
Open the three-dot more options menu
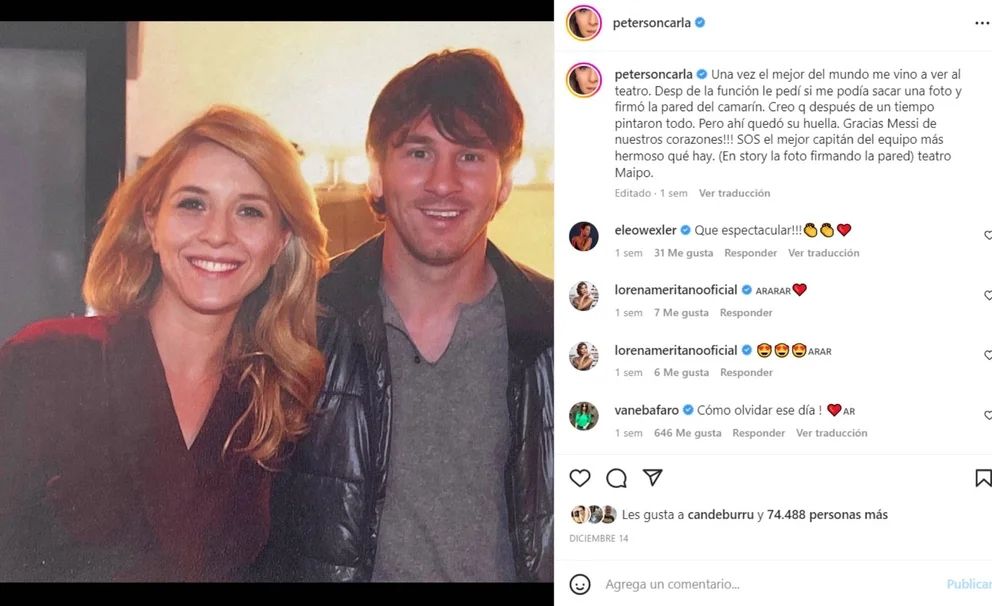981,22
